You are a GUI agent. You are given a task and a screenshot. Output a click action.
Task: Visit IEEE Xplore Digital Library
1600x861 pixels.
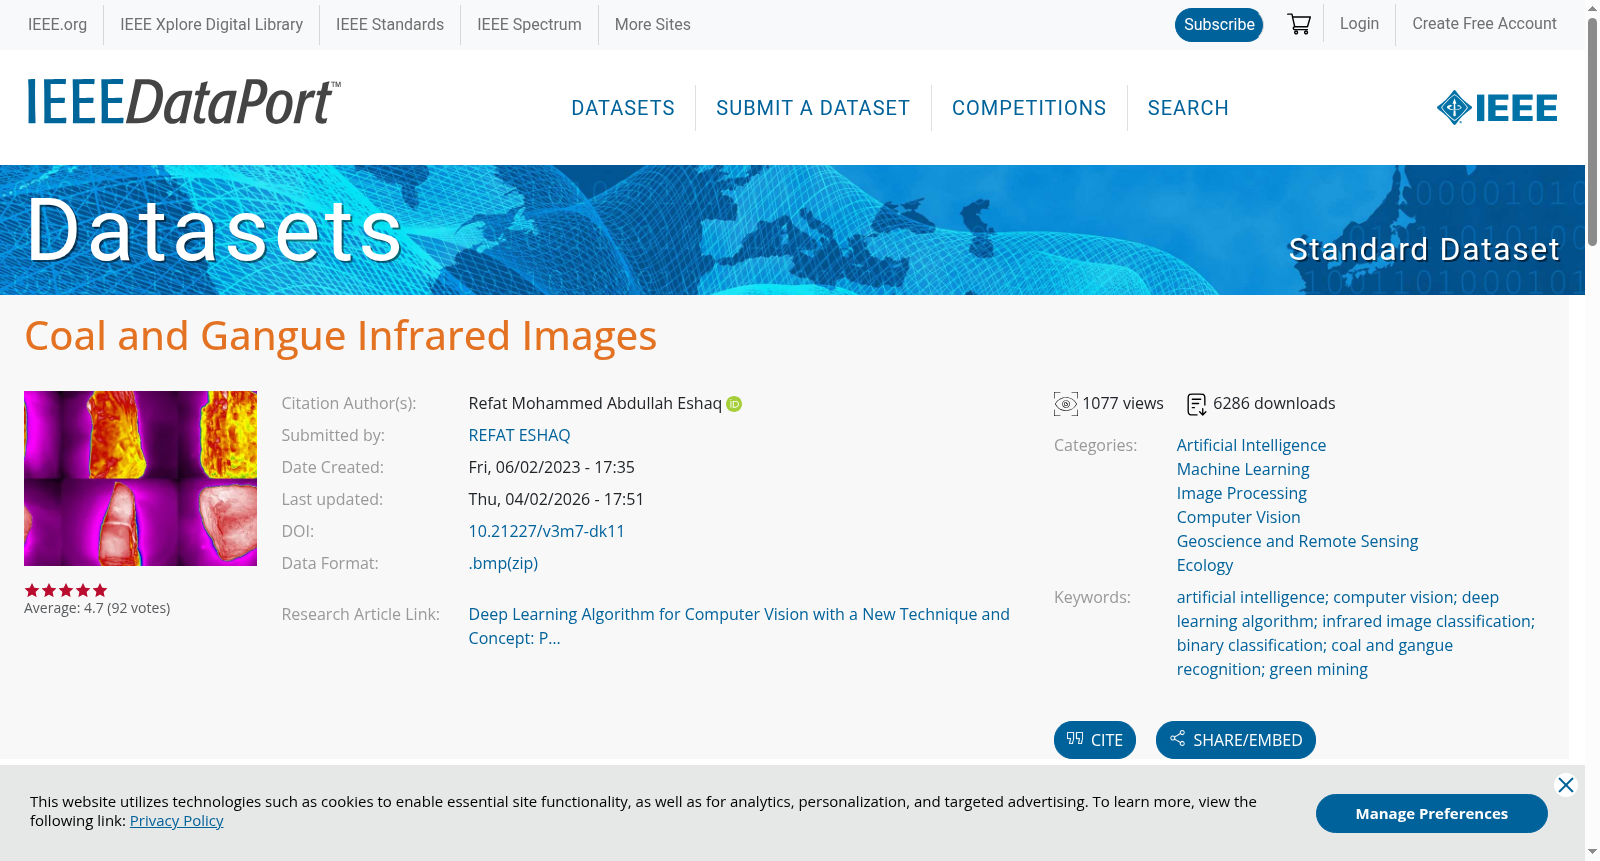click(212, 24)
